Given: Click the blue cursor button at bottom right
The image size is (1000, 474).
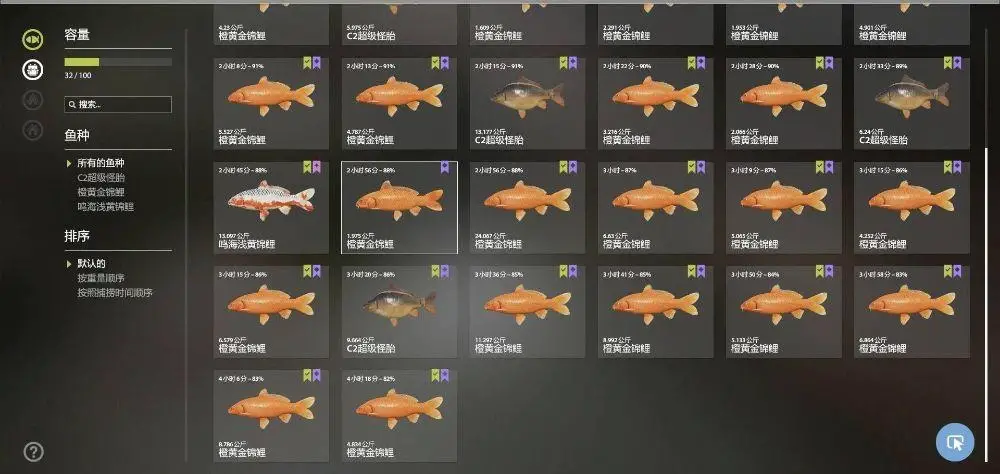Looking at the screenshot, I should (x=955, y=441).
